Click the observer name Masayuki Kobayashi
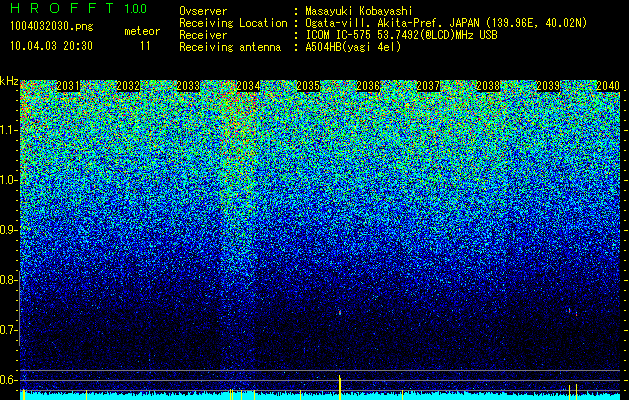This screenshot has width=629, height=400. pos(359,11)
